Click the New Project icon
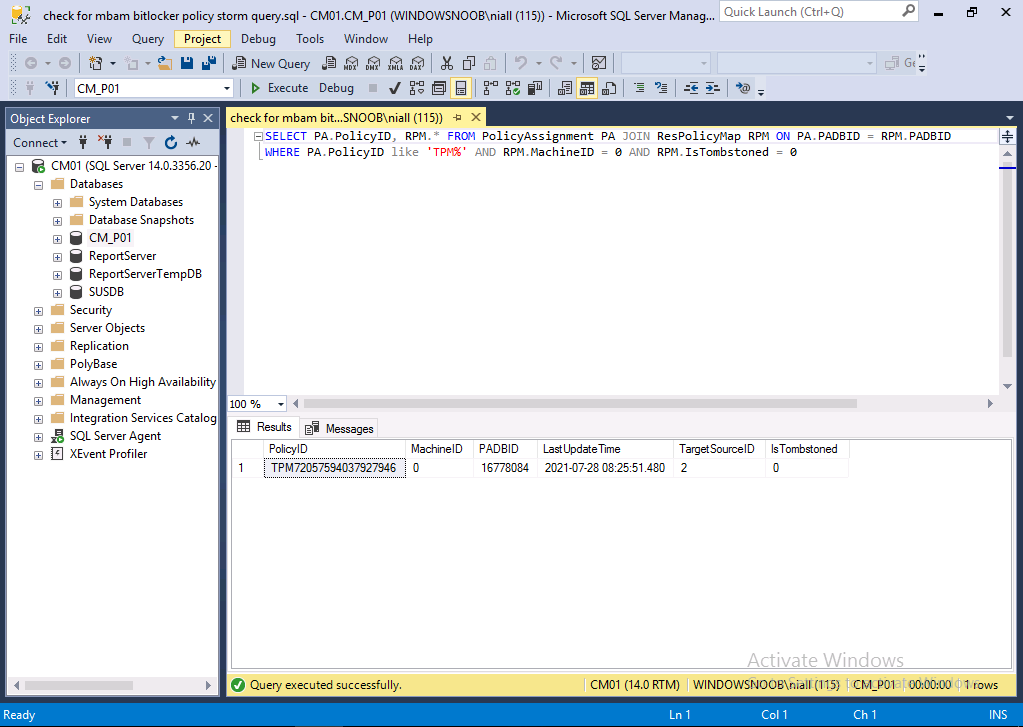 (x=95, y=63)
